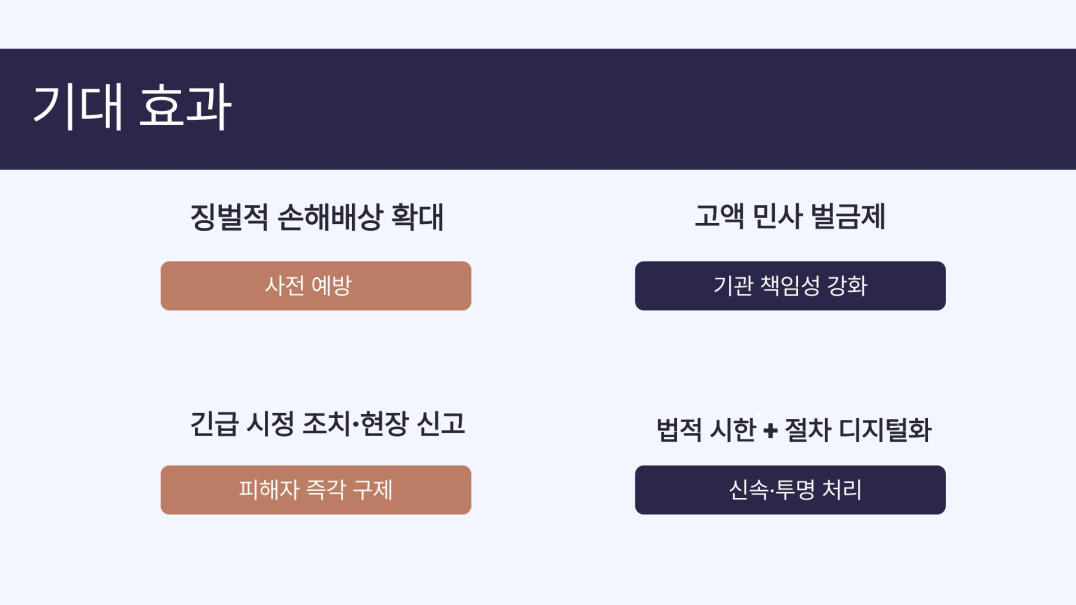Select the '피해자 즉각 구제' brown box

(315, 490)
